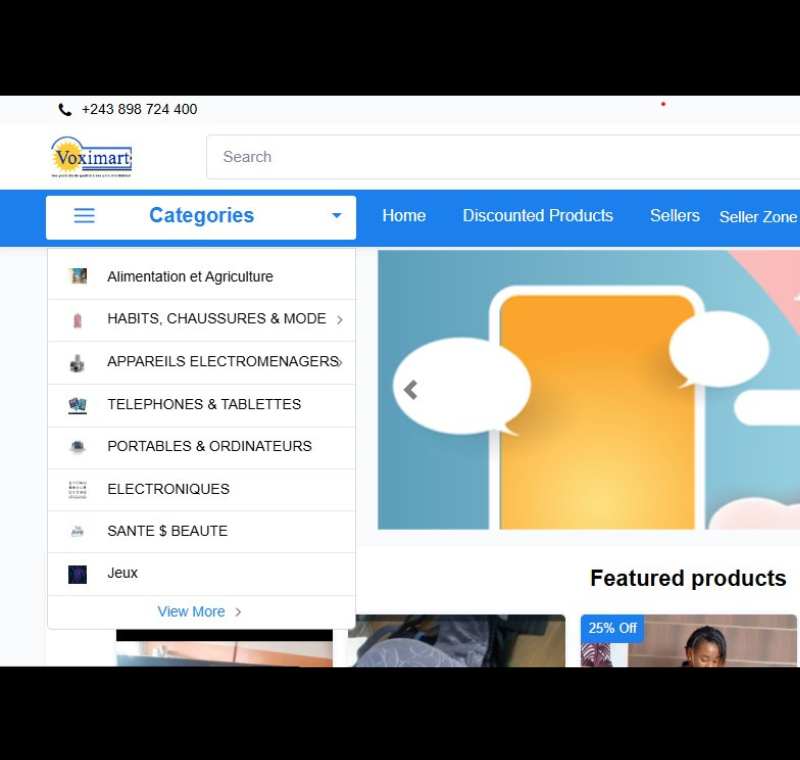Viewport: 800px width, 760px height.
Task: Go to Discounted Products
Action: pyautogui.click(x=537, y=216)
